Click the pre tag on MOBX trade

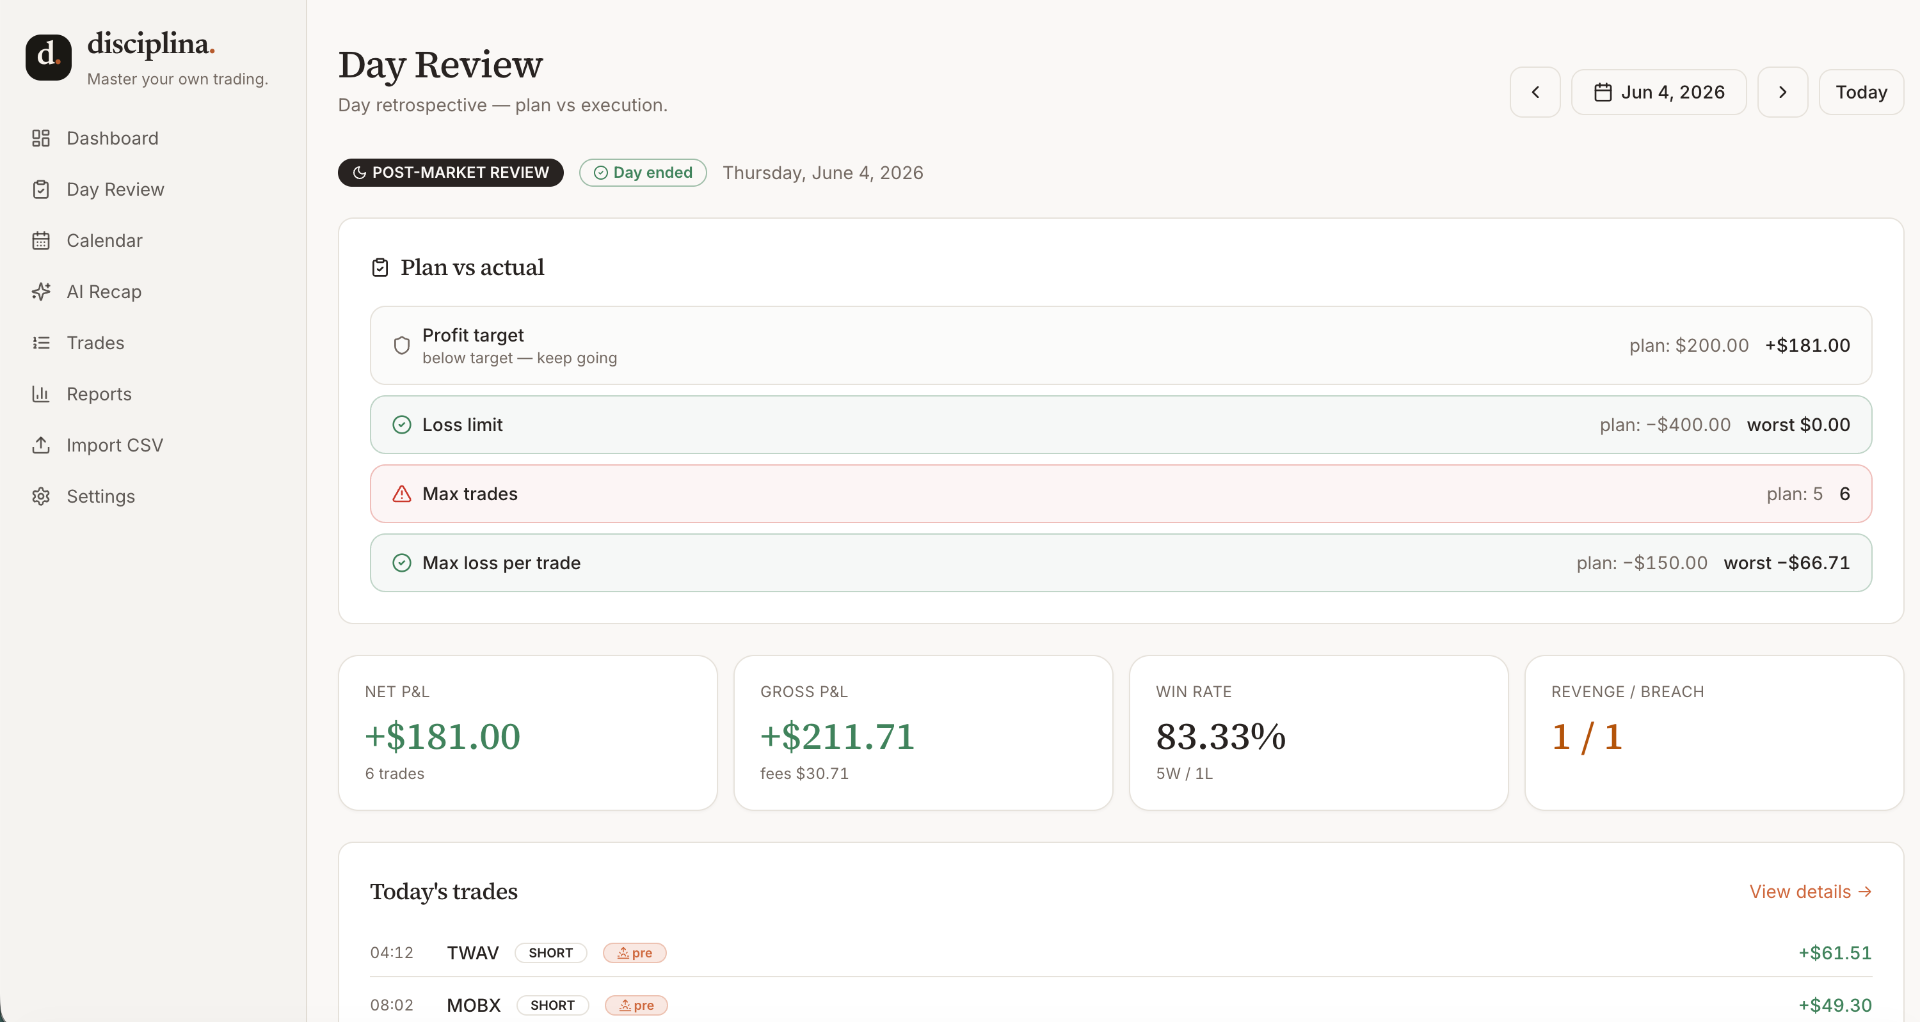tap(636, 1005)
